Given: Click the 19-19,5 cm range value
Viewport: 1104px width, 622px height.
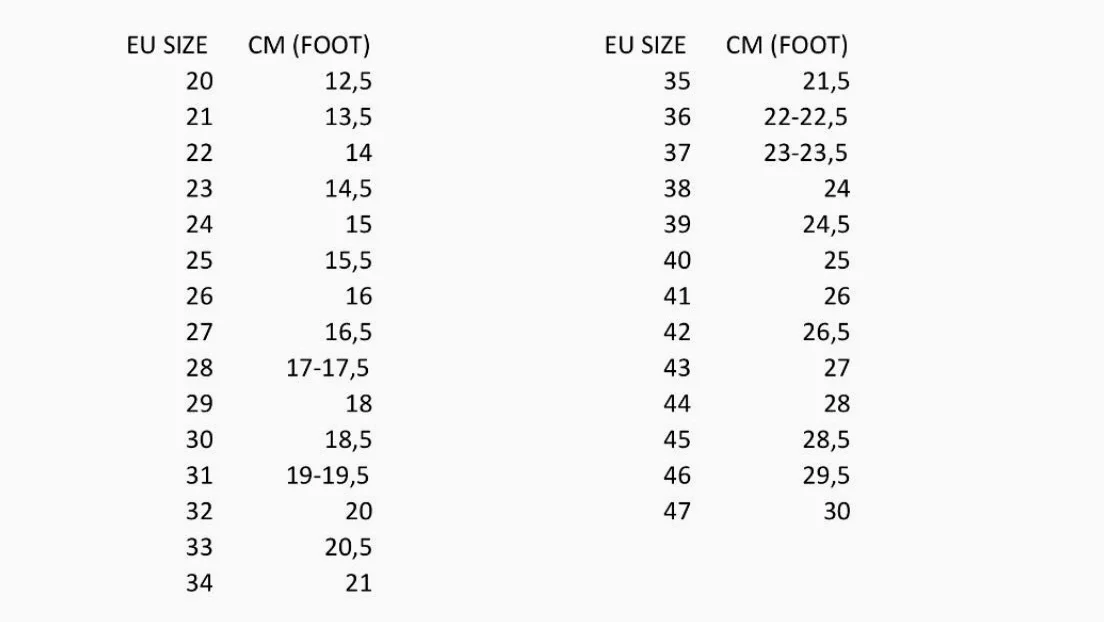Looking at the screenshot, I should coord(327,476).
